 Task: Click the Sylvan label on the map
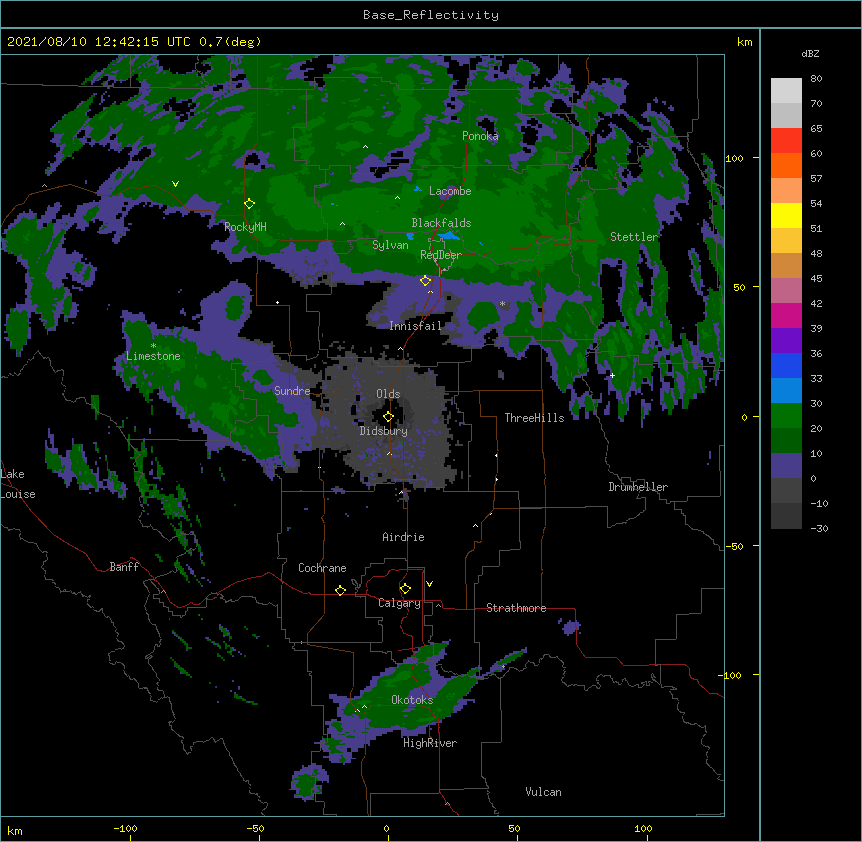coord(390,245)
